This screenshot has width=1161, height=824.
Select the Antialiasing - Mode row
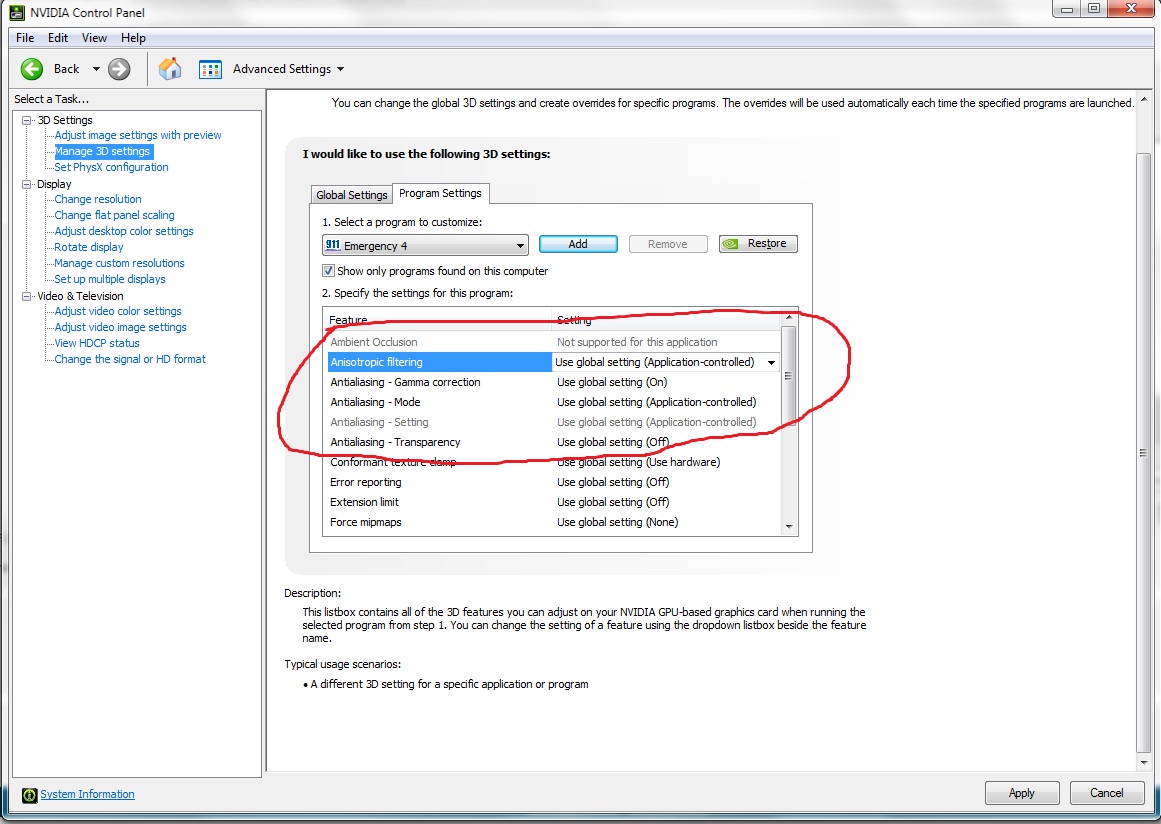(552, 402)
